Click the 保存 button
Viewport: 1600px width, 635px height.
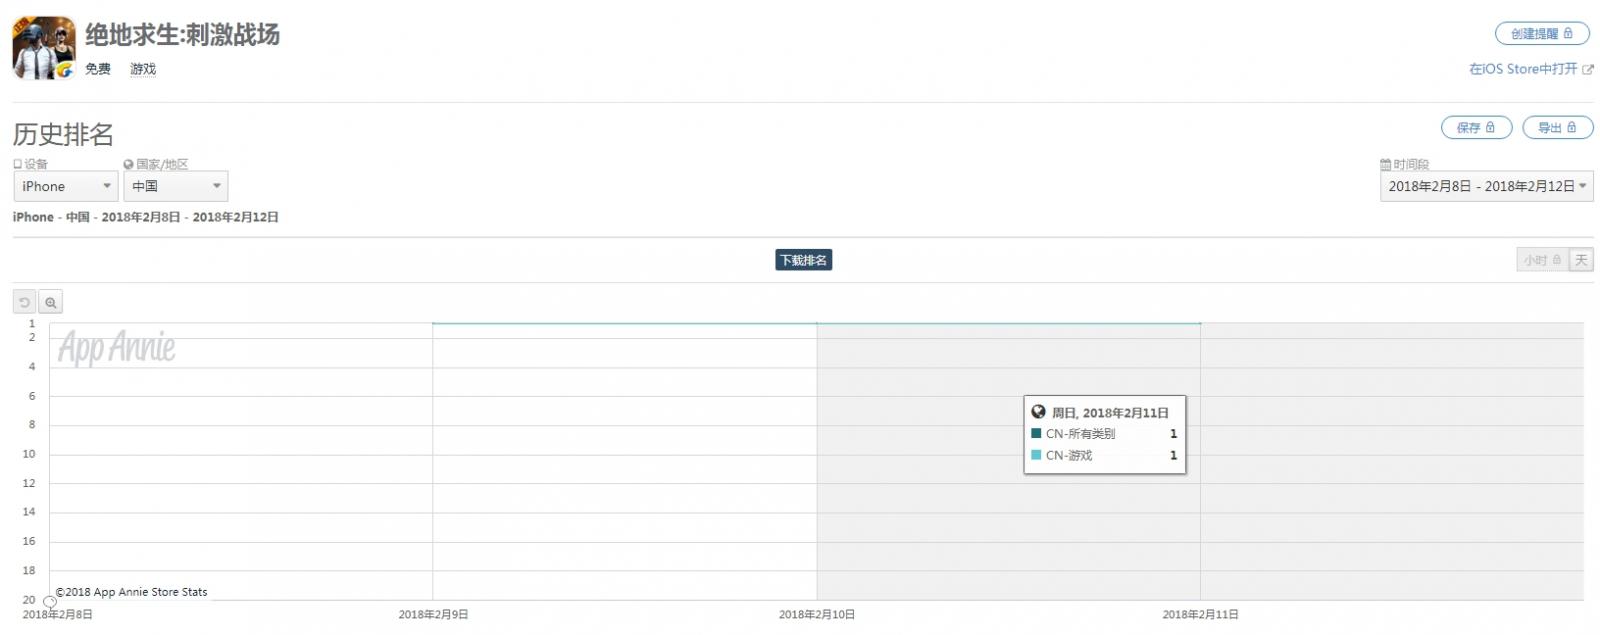coord(1476,128)
